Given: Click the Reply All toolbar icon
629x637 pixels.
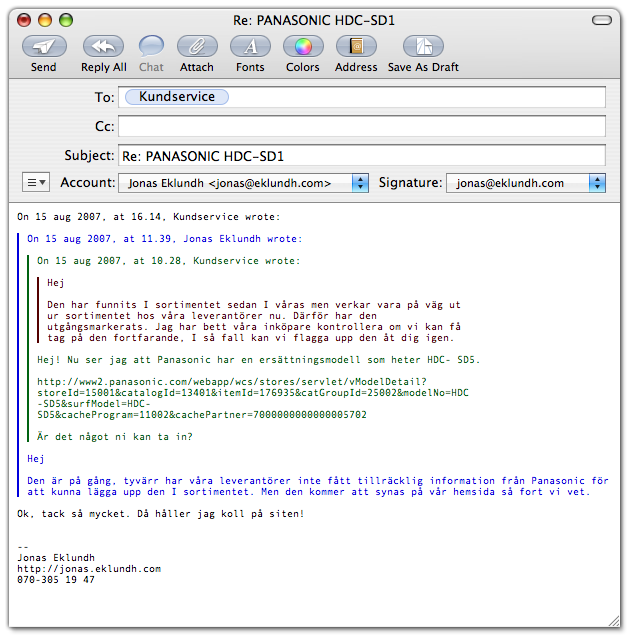Looking at the screenshot, I should point(103,46).
